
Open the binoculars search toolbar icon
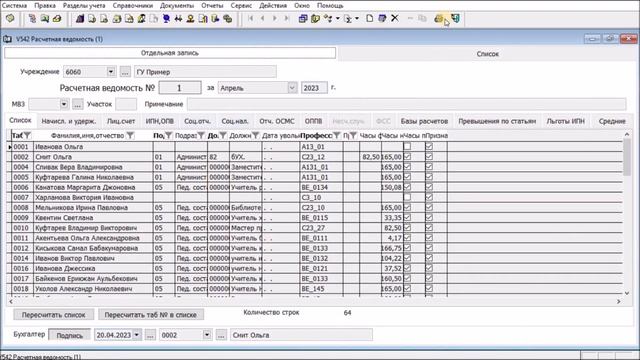click(178, 19)
